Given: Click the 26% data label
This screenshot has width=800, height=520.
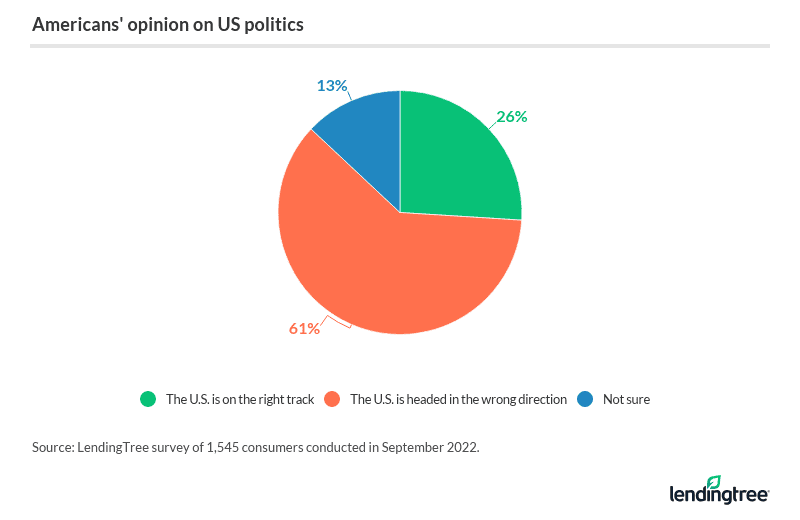Looking at the screenshot, I should click(511, 116).
